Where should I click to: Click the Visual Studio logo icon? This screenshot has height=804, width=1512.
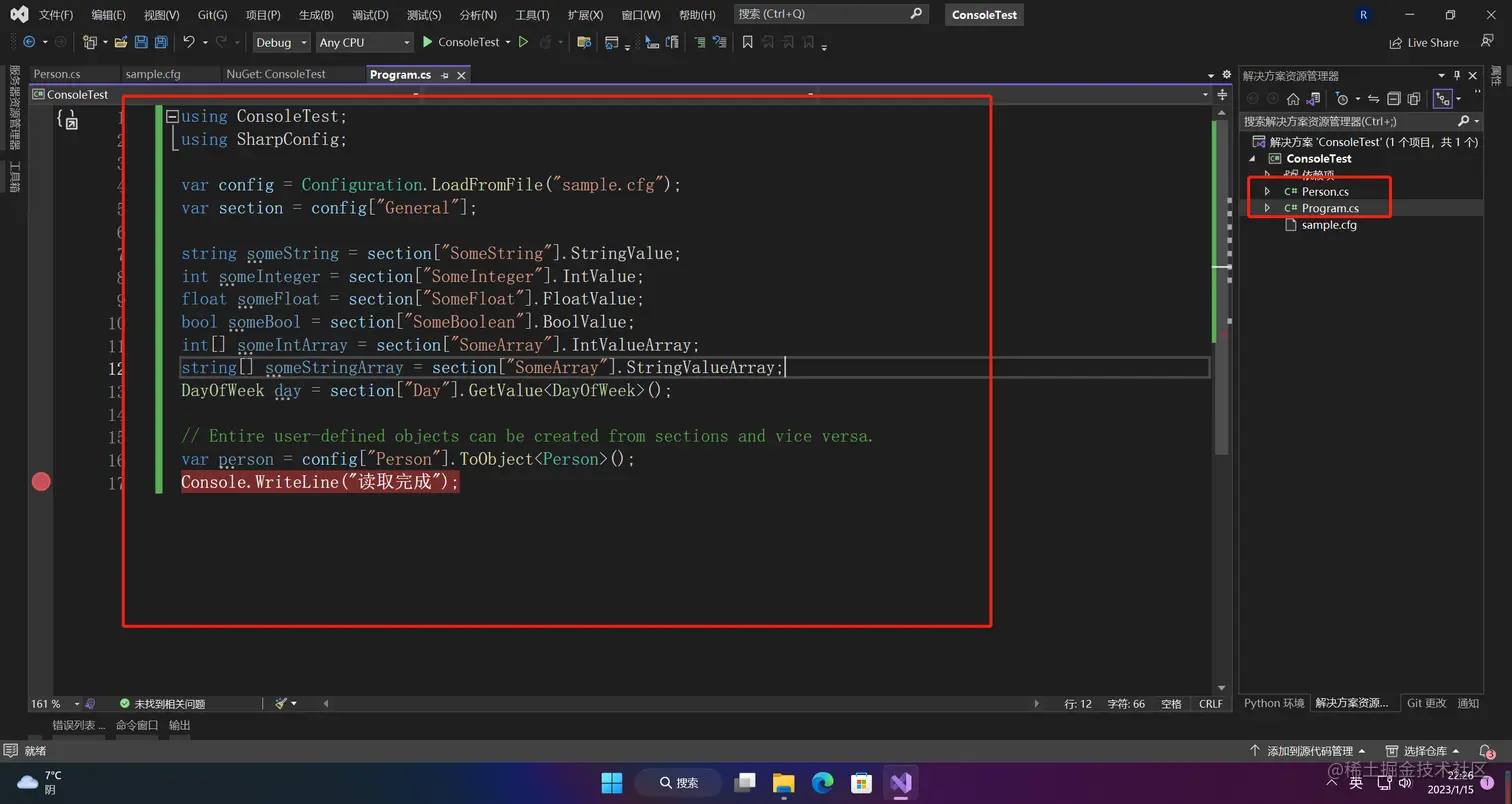(19, 14)
